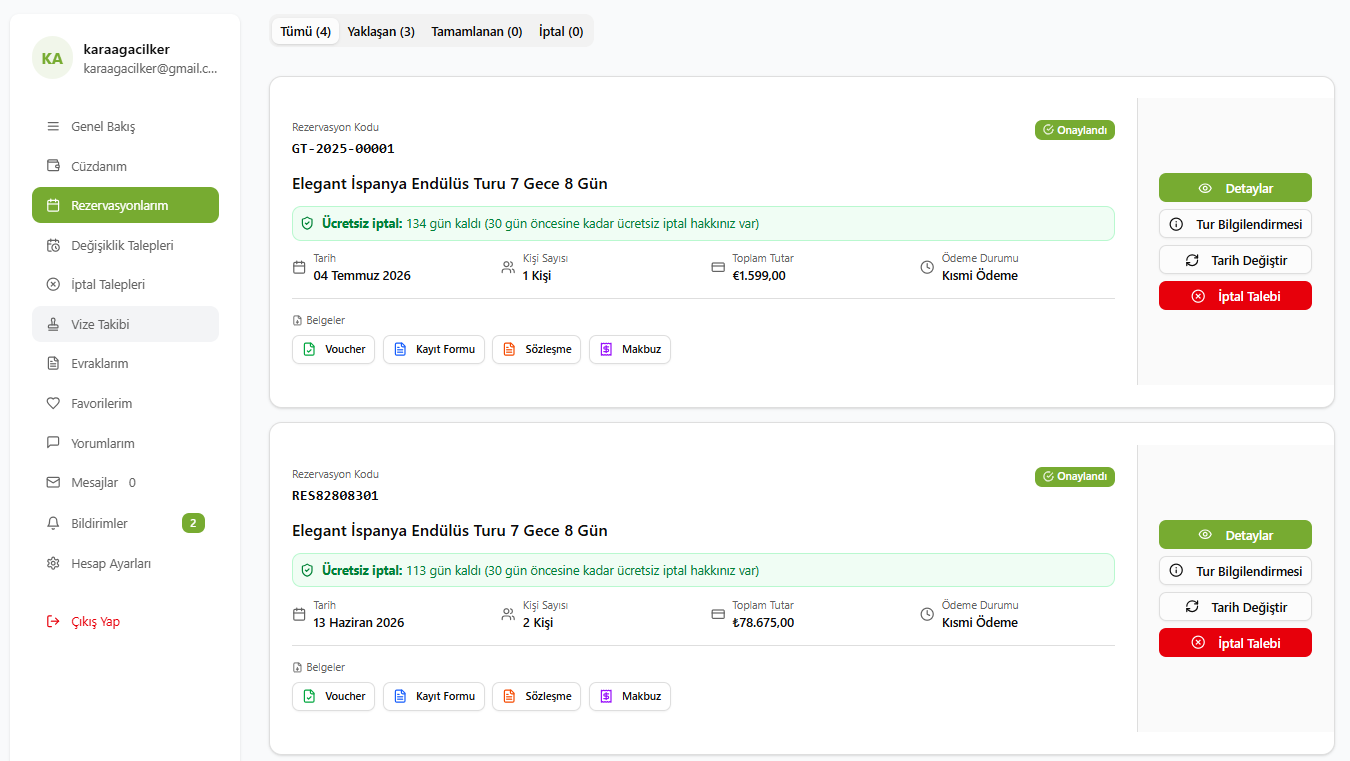The image size is (1350, 761).
Task: Switch to the Yaklaşan (3) tab
Action: [x=381, y=31]
